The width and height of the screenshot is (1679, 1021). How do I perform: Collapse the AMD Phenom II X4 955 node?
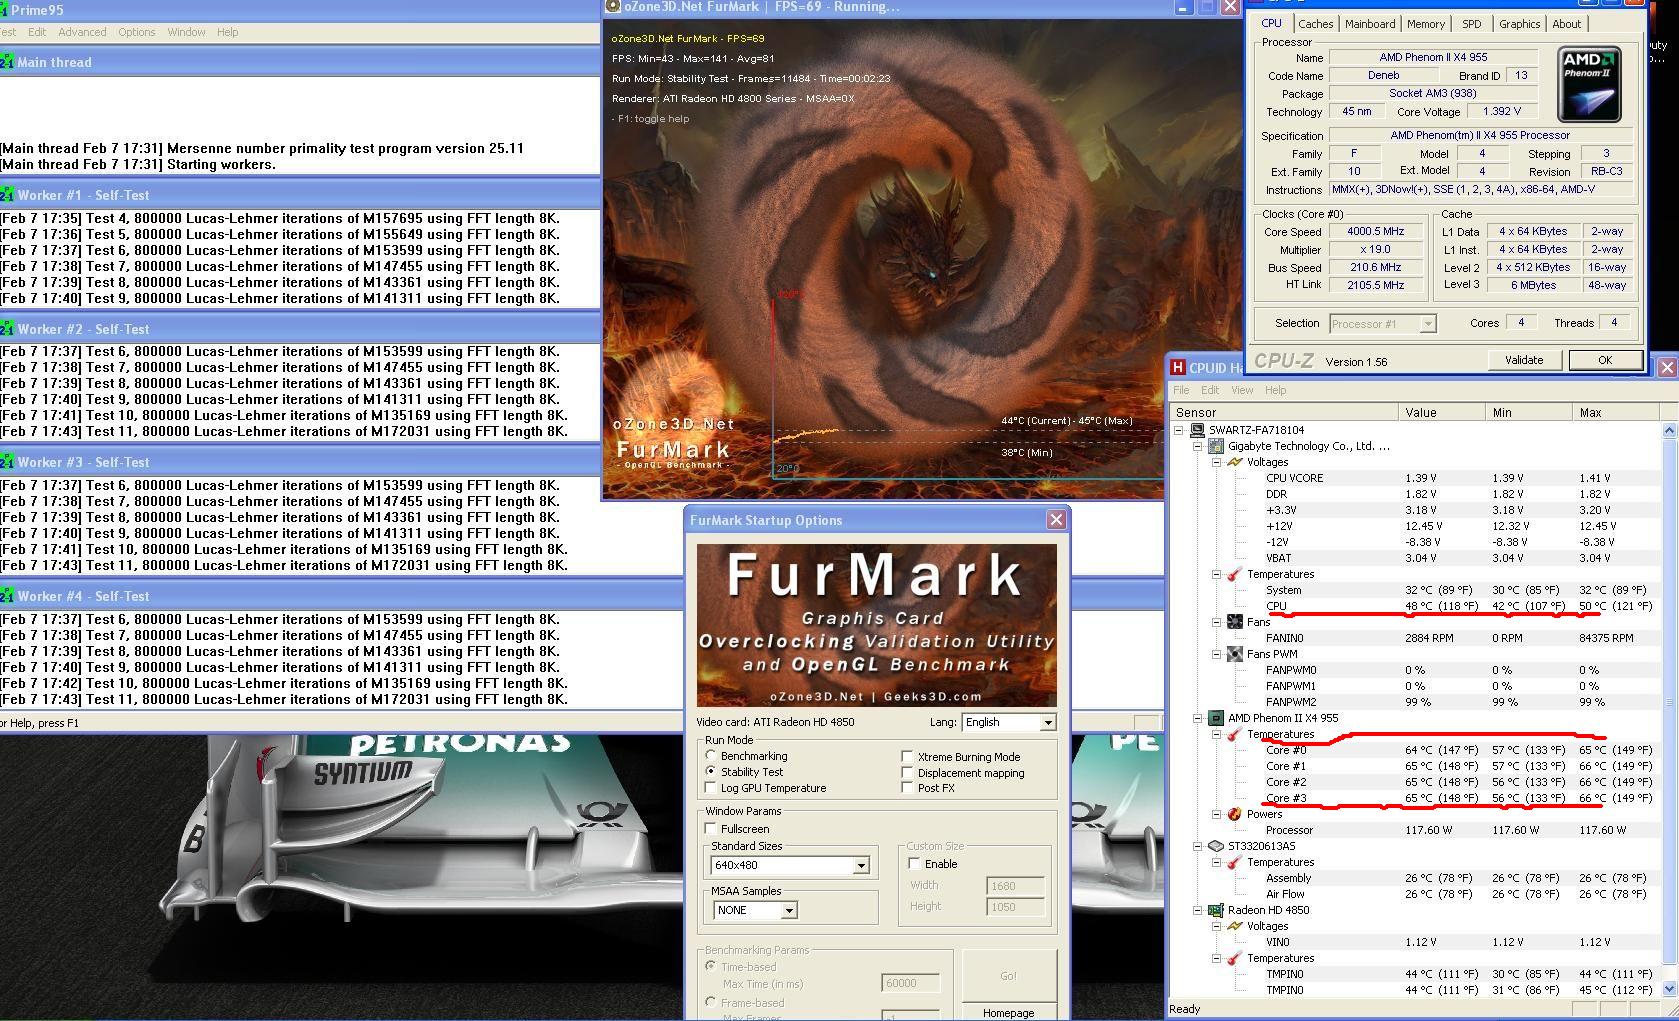[1198, 718]
